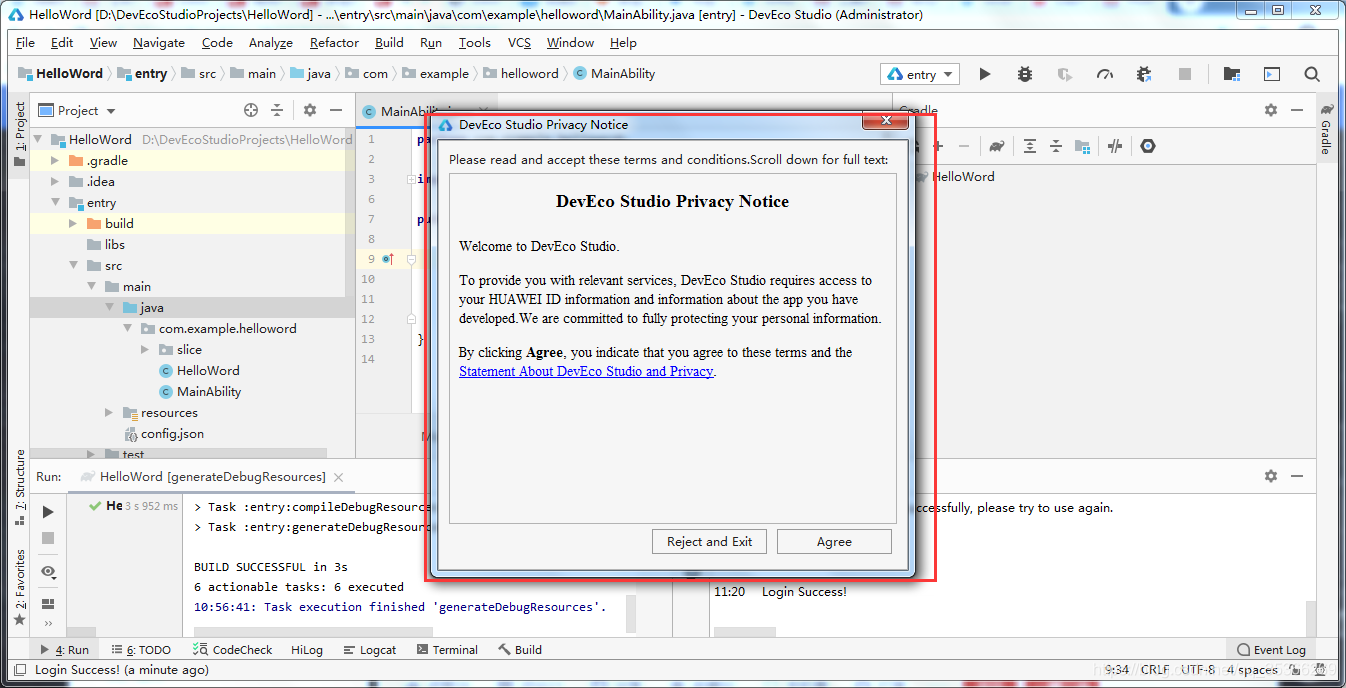
Task: Stop the running task in Run panel
Action: coord(48,538)
